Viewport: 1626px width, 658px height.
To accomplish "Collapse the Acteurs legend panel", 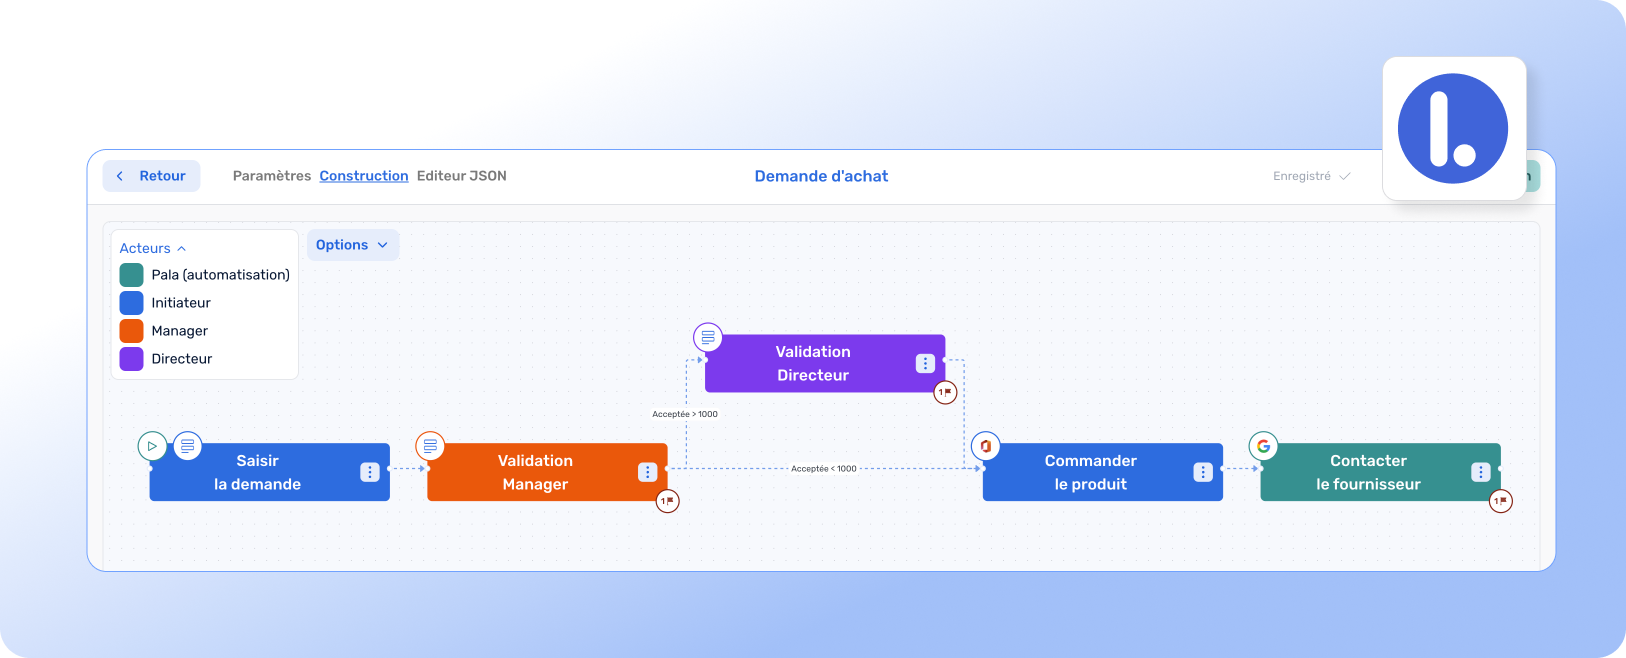I will click(153, 248).
